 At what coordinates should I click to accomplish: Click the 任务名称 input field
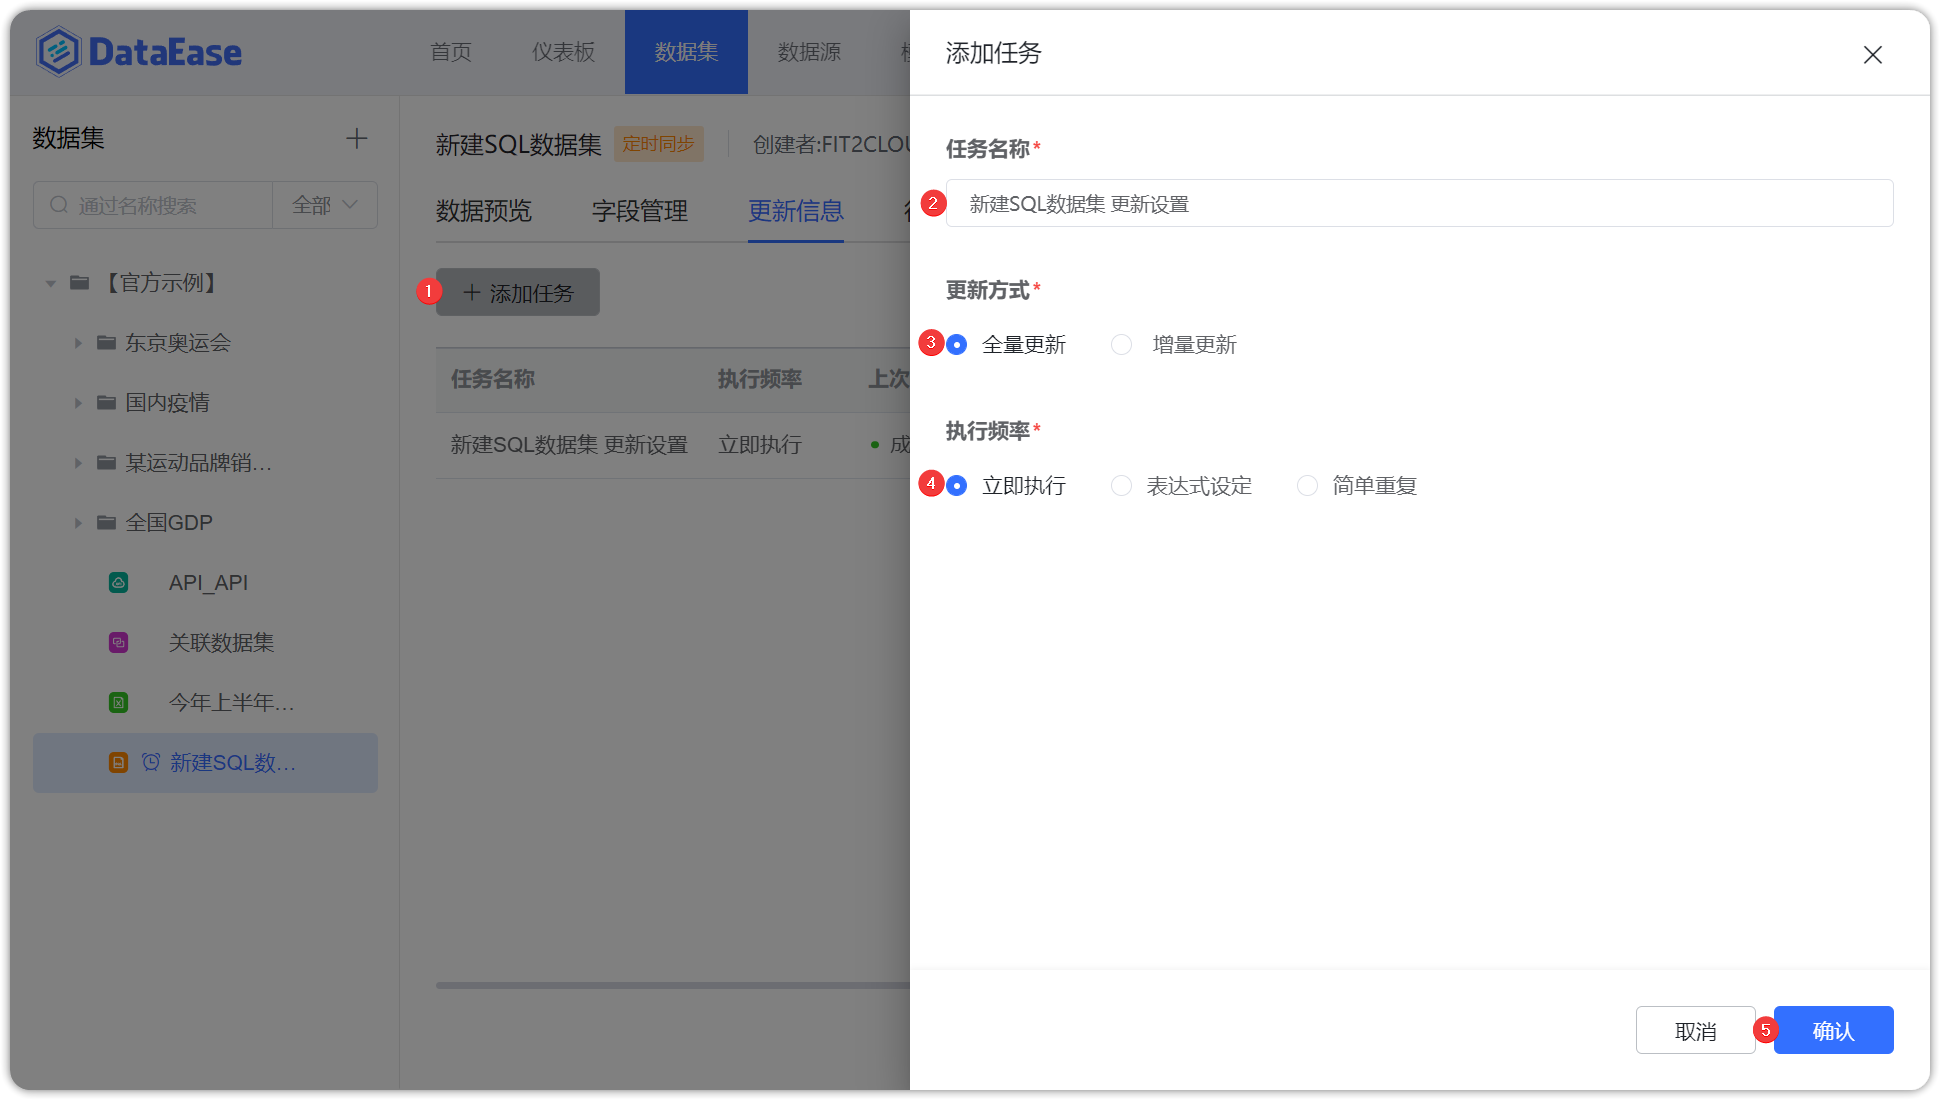point(1419,203)
